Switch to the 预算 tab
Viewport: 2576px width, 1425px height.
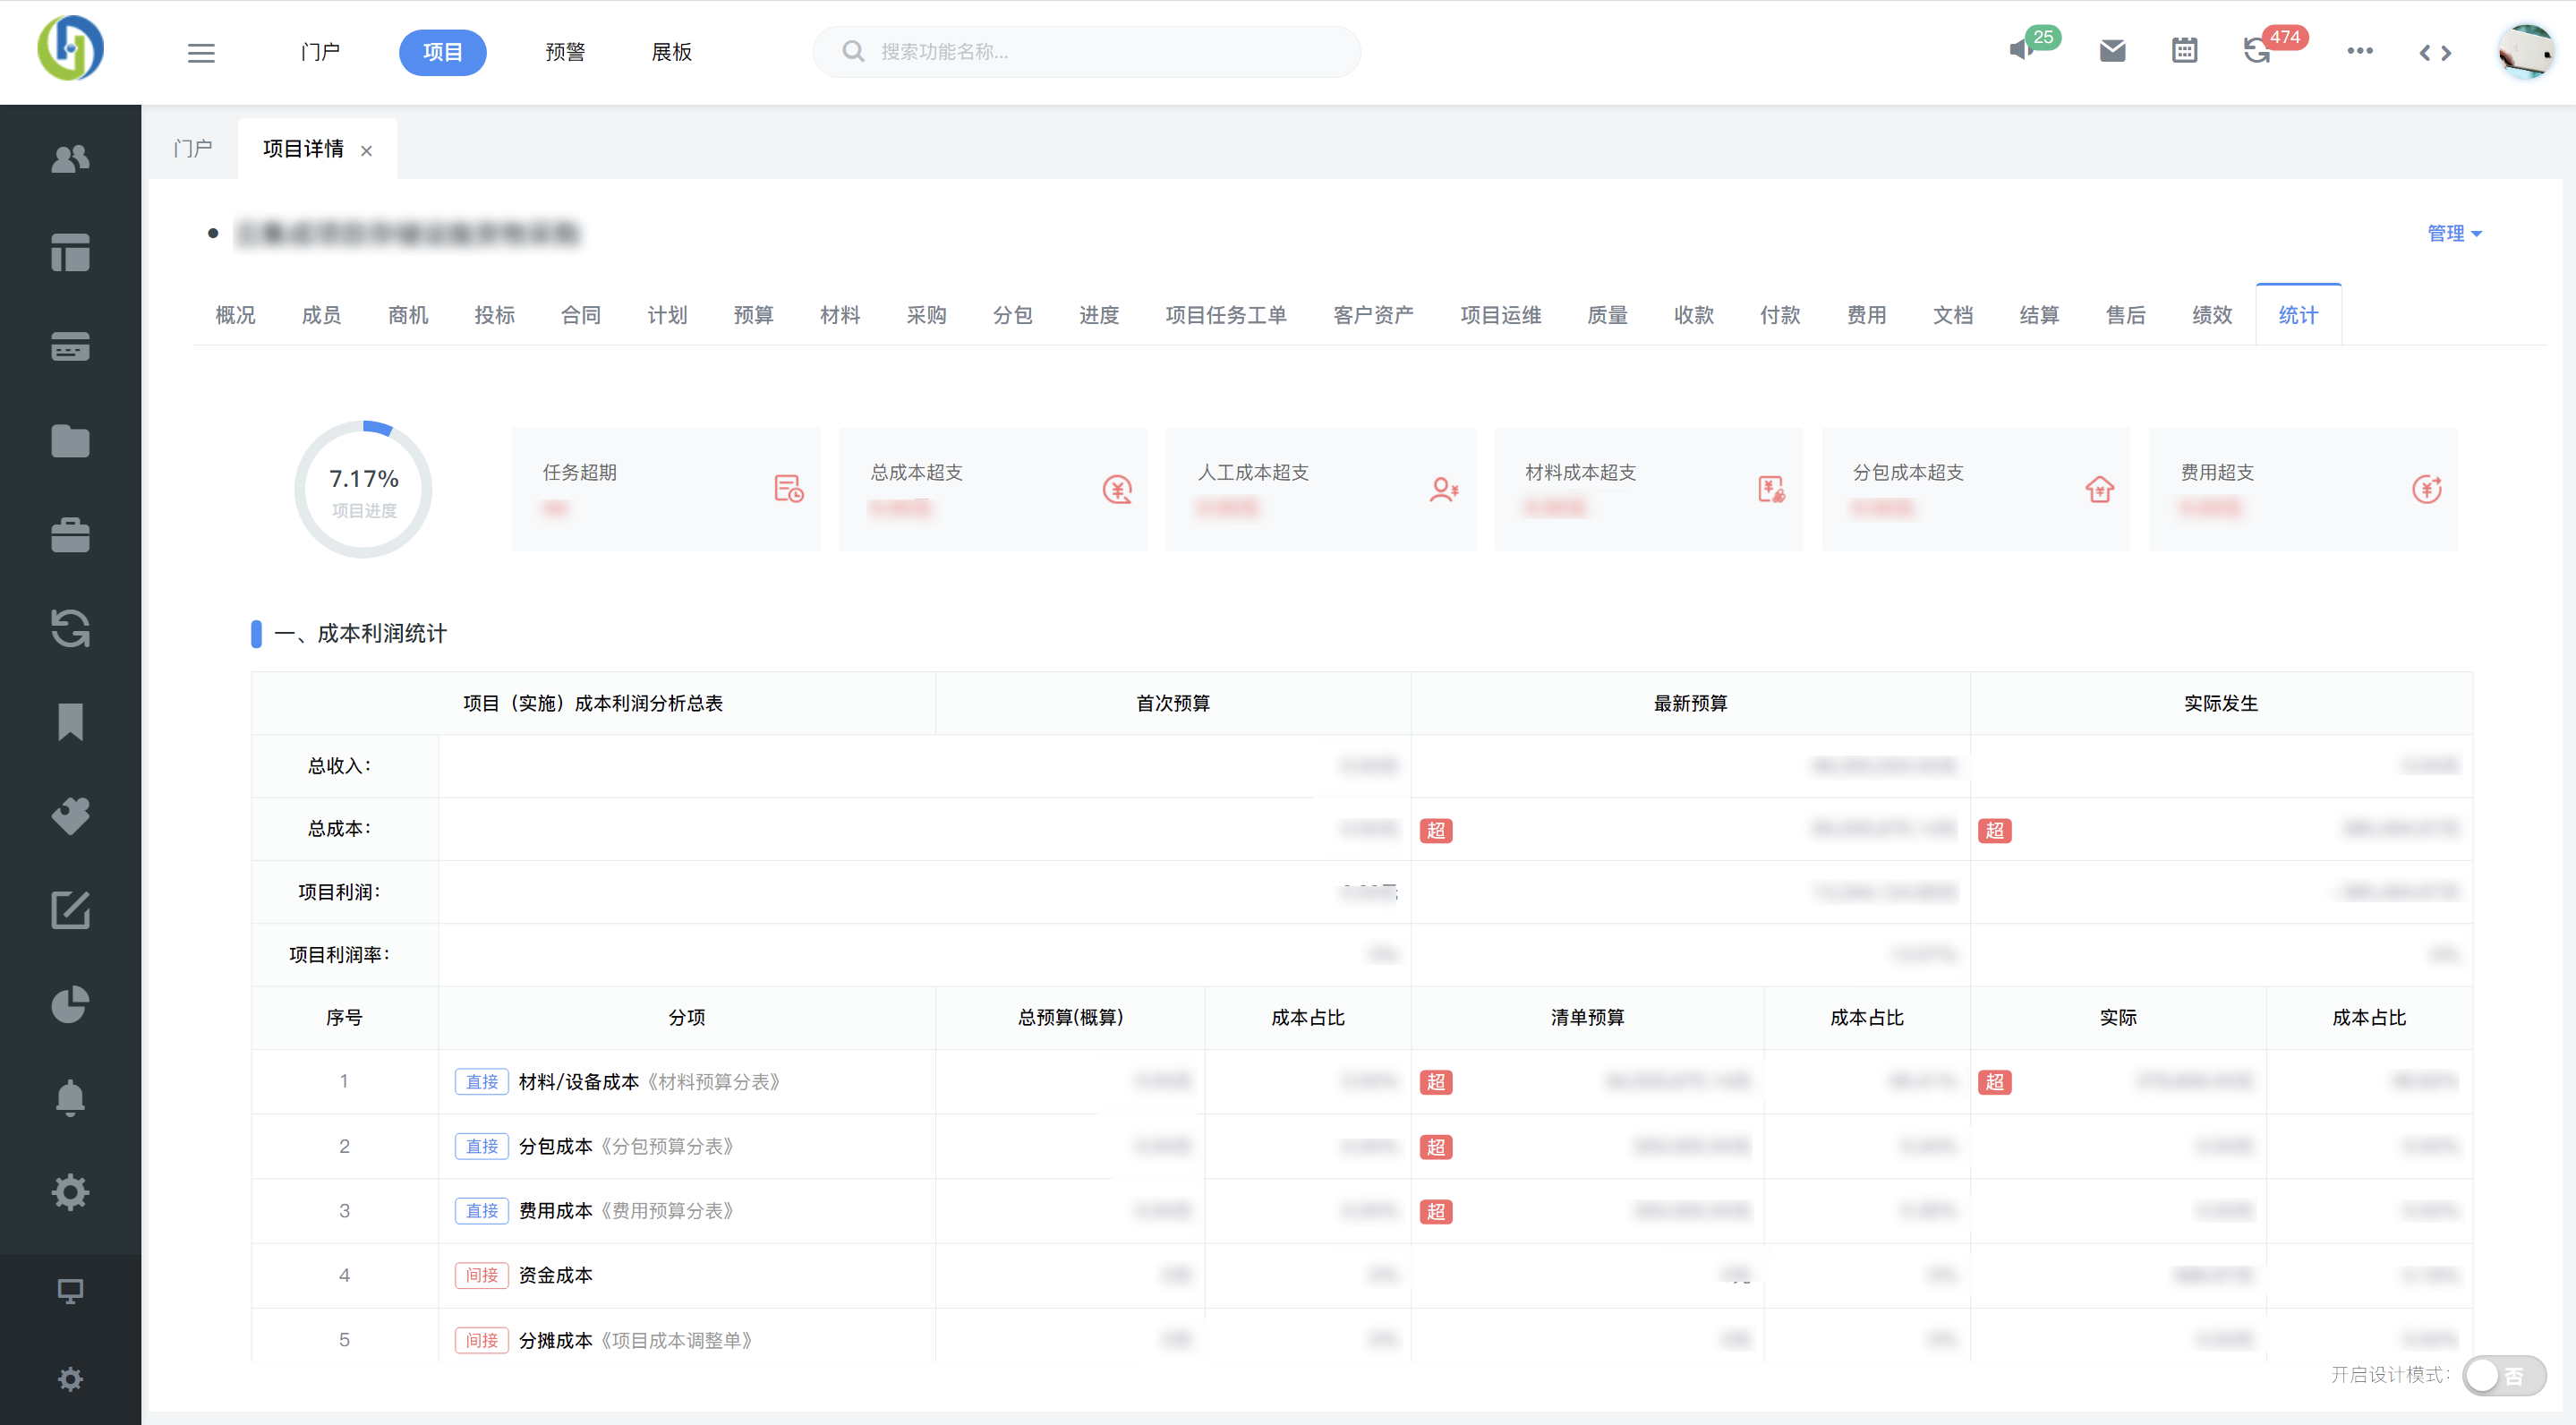coord(753,315)
